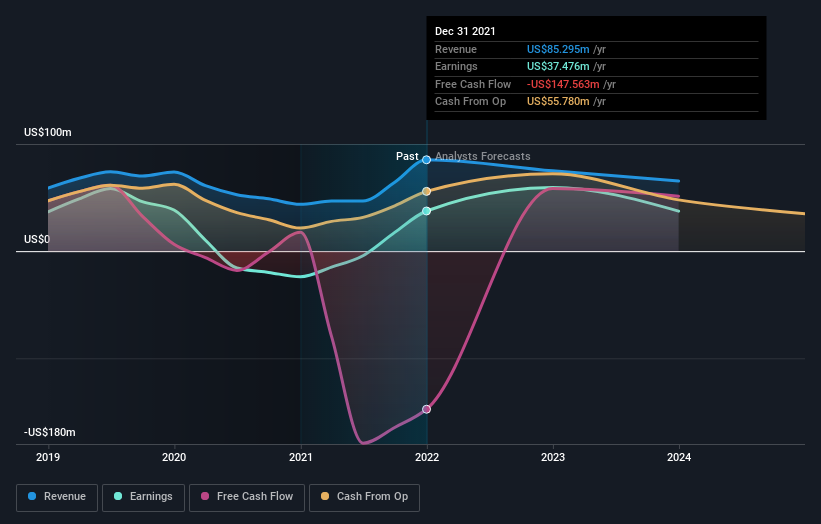Click the tooltip cash from op value US$55.780m

click(558, 102)
